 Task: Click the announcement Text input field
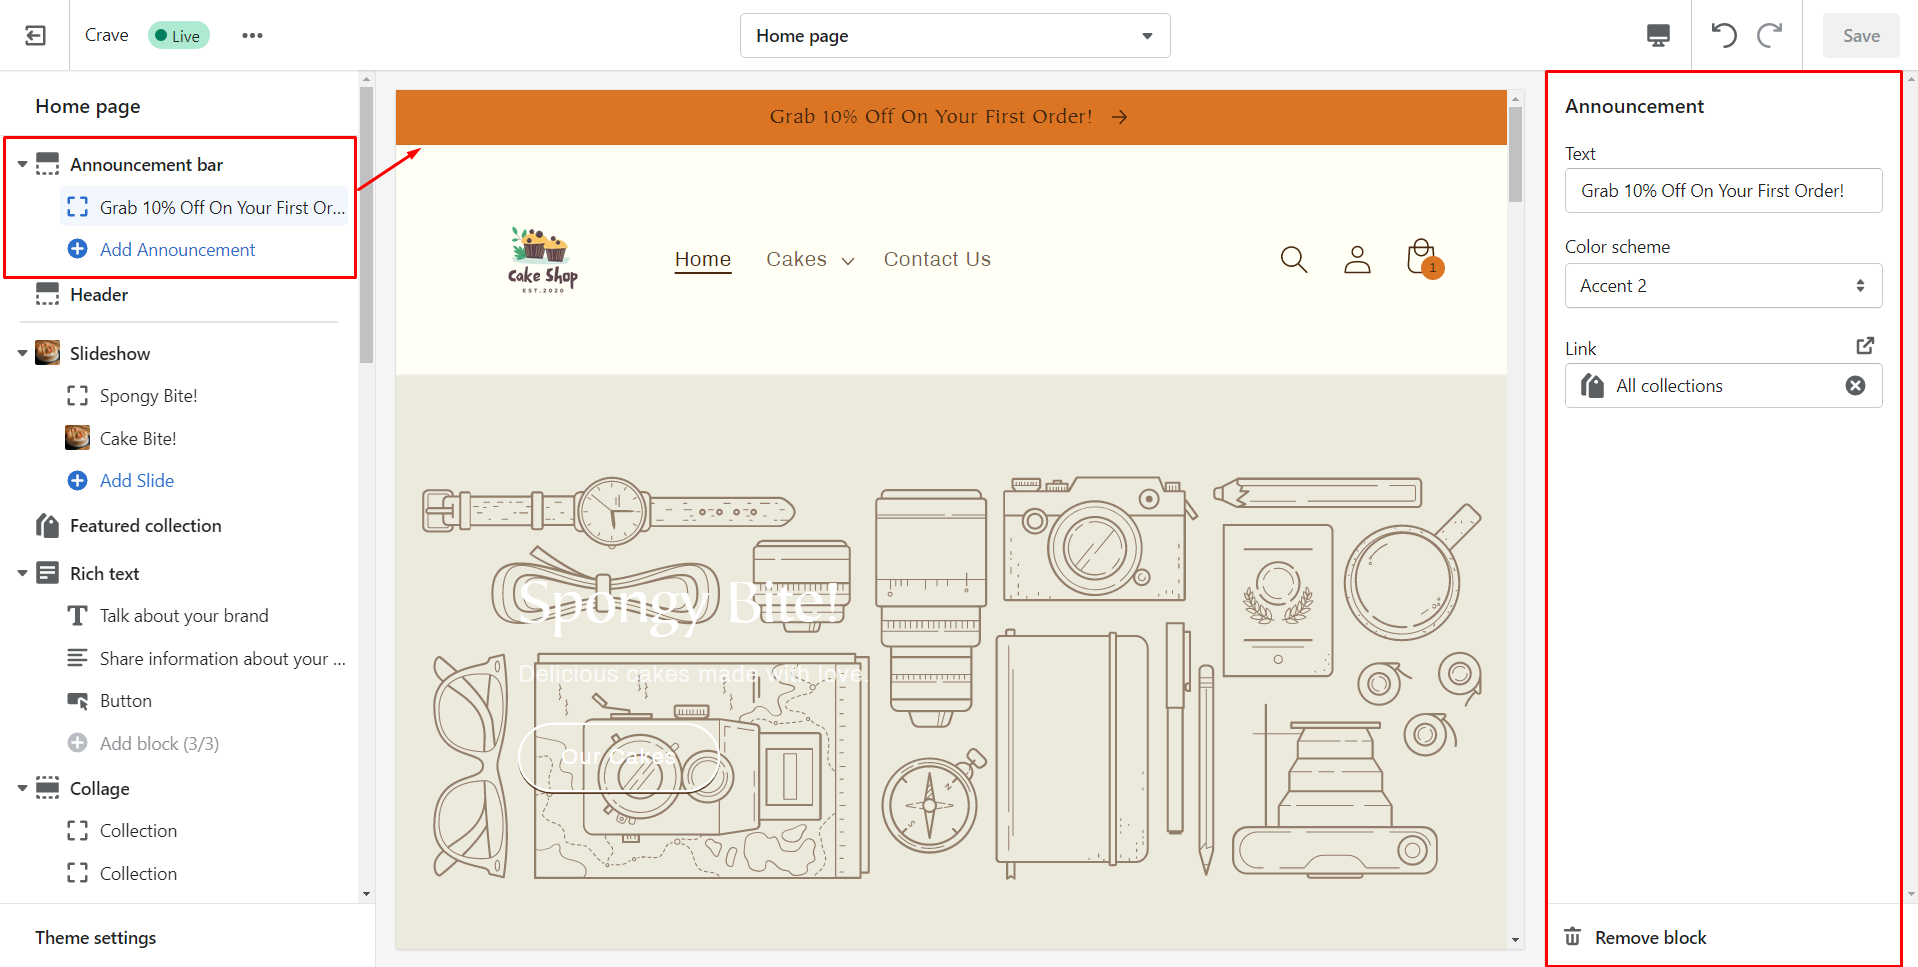pos(1723,191)
